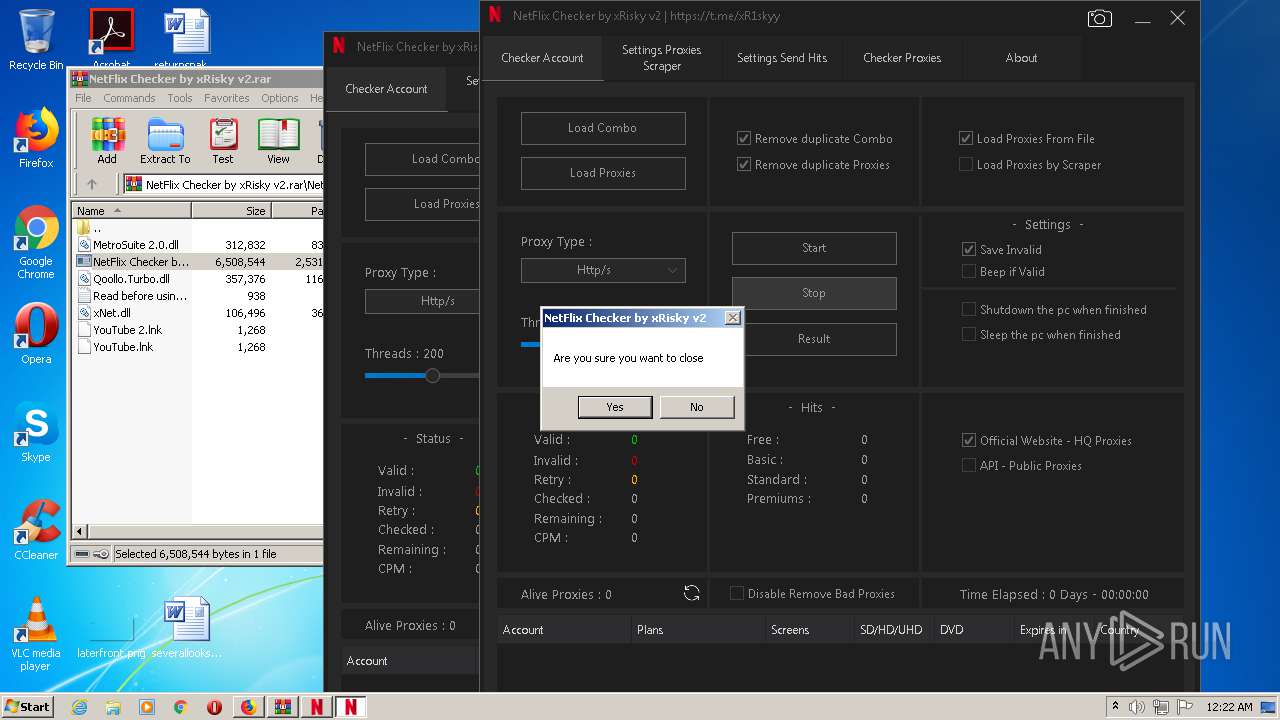1280x720 pixels.
Task: Switch to Settings Send Hits tab
Action: 782,58
